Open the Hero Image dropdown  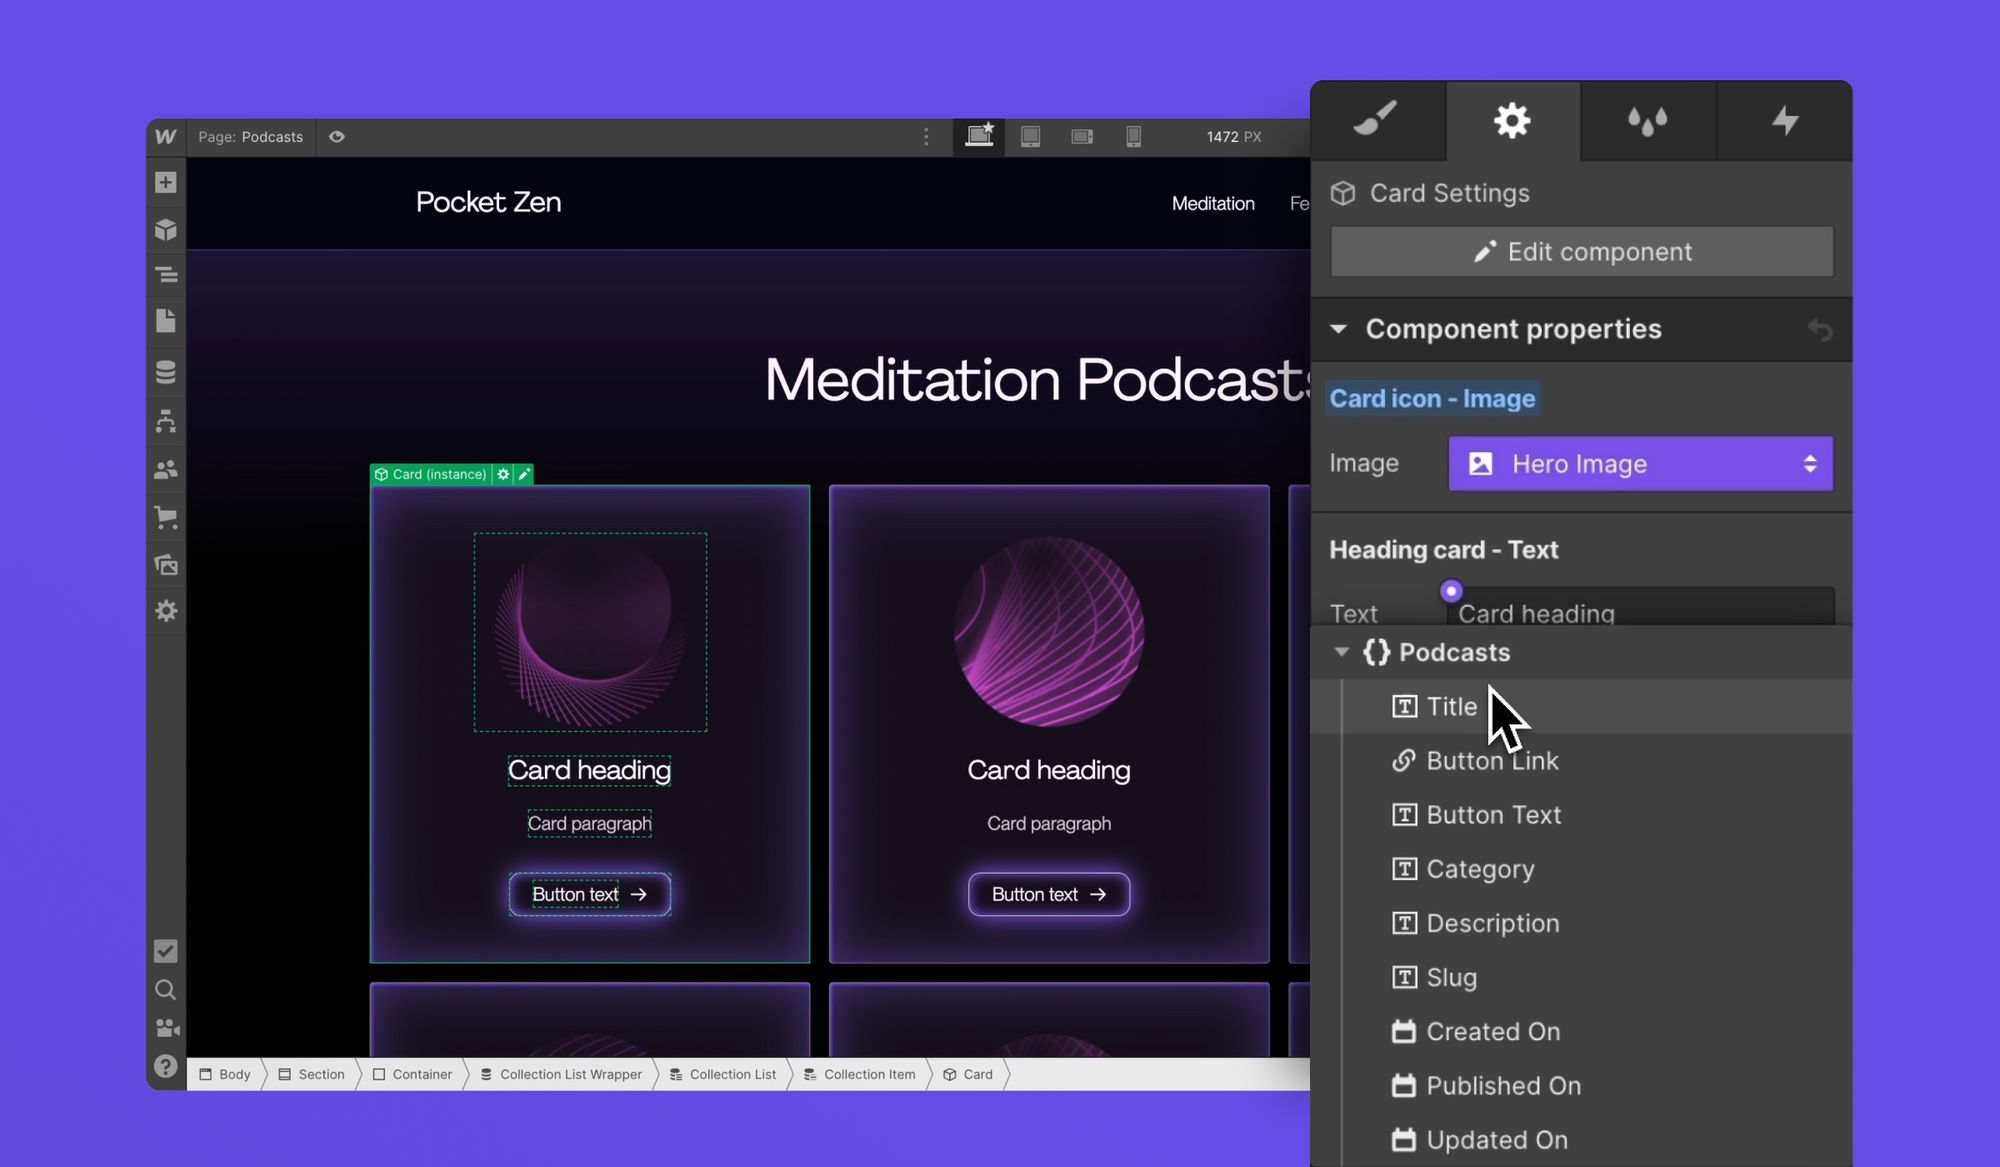pyautogui.click(x=1640, y=463)
